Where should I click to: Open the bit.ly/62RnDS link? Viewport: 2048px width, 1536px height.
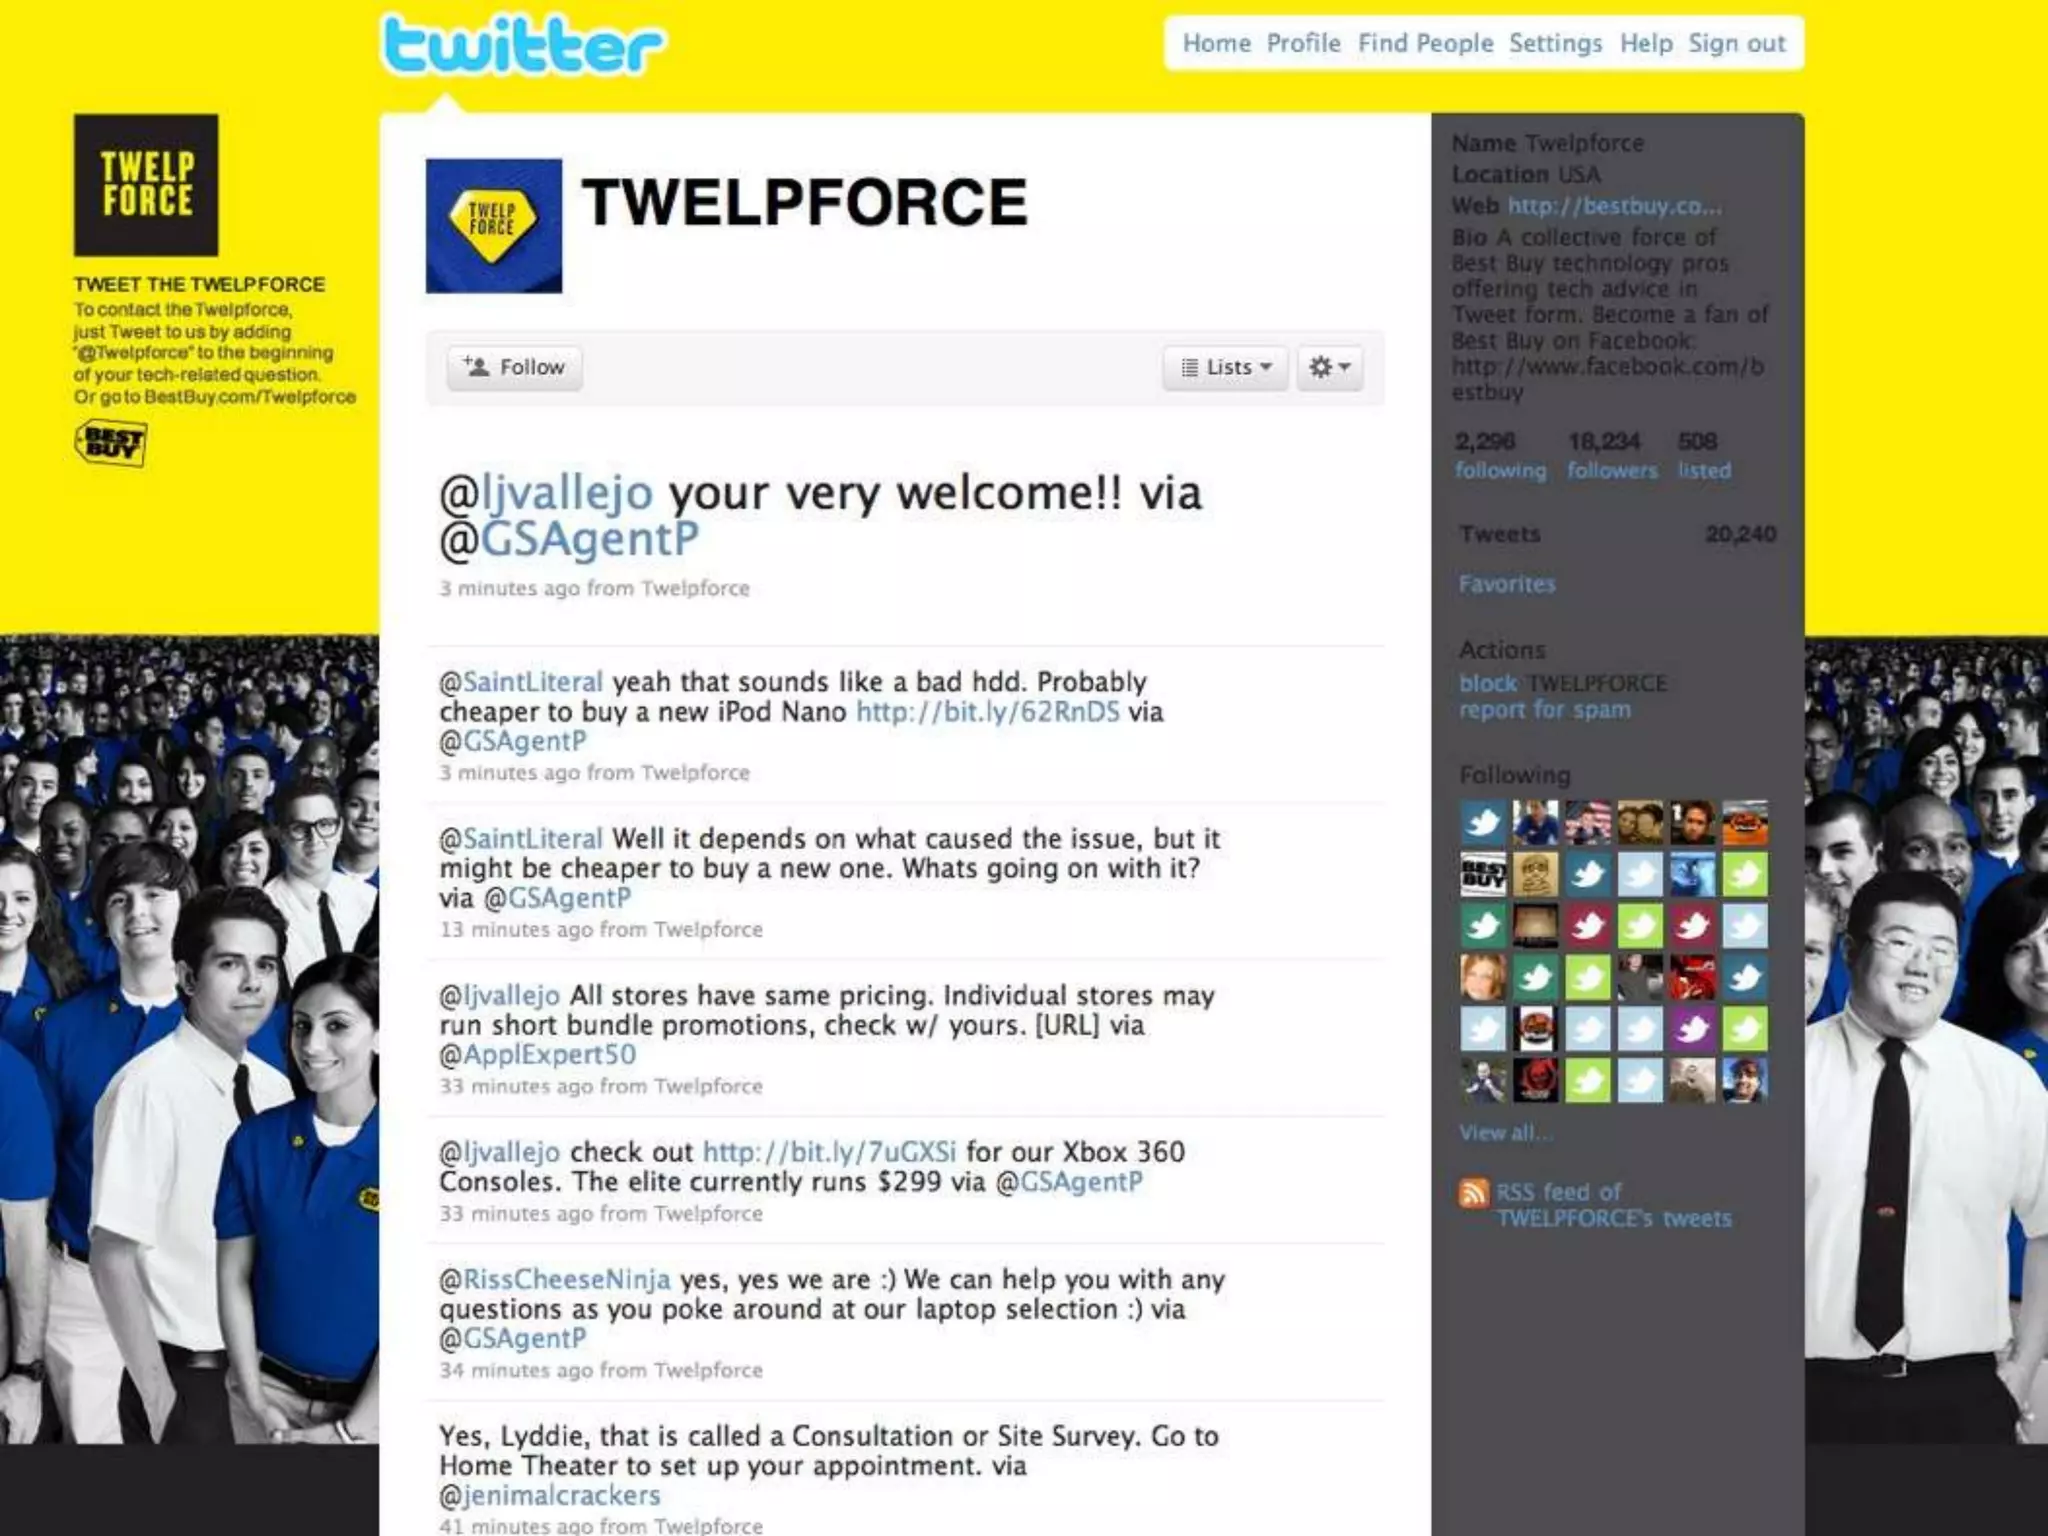[x=988, y=712]
